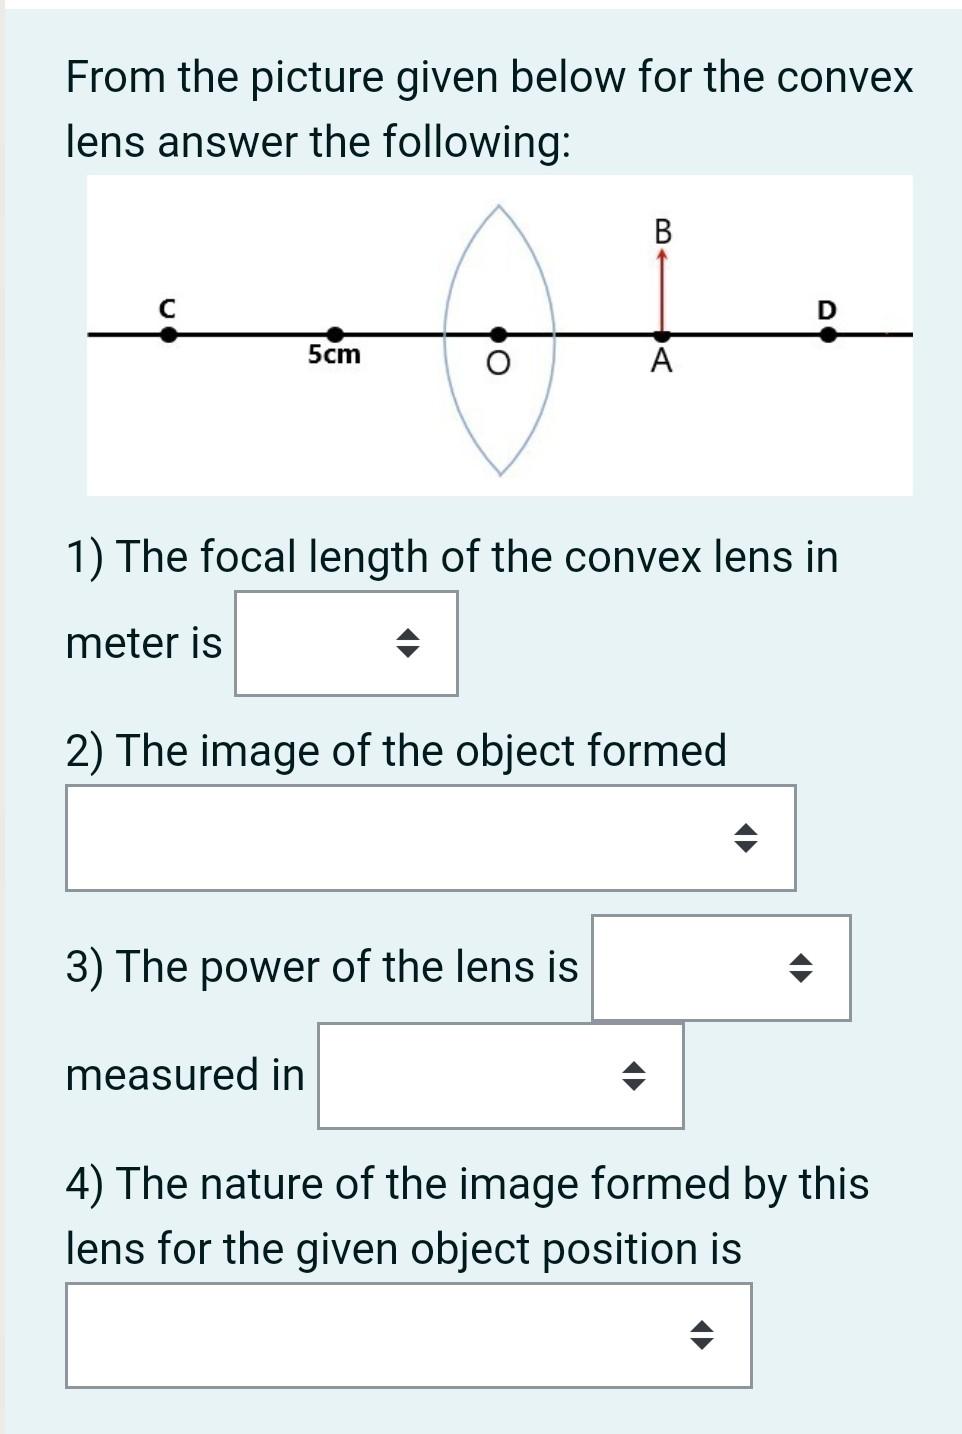Click the arrow icon in question 4 selector
962x1434 pixels.
[x=703, y=1336]
